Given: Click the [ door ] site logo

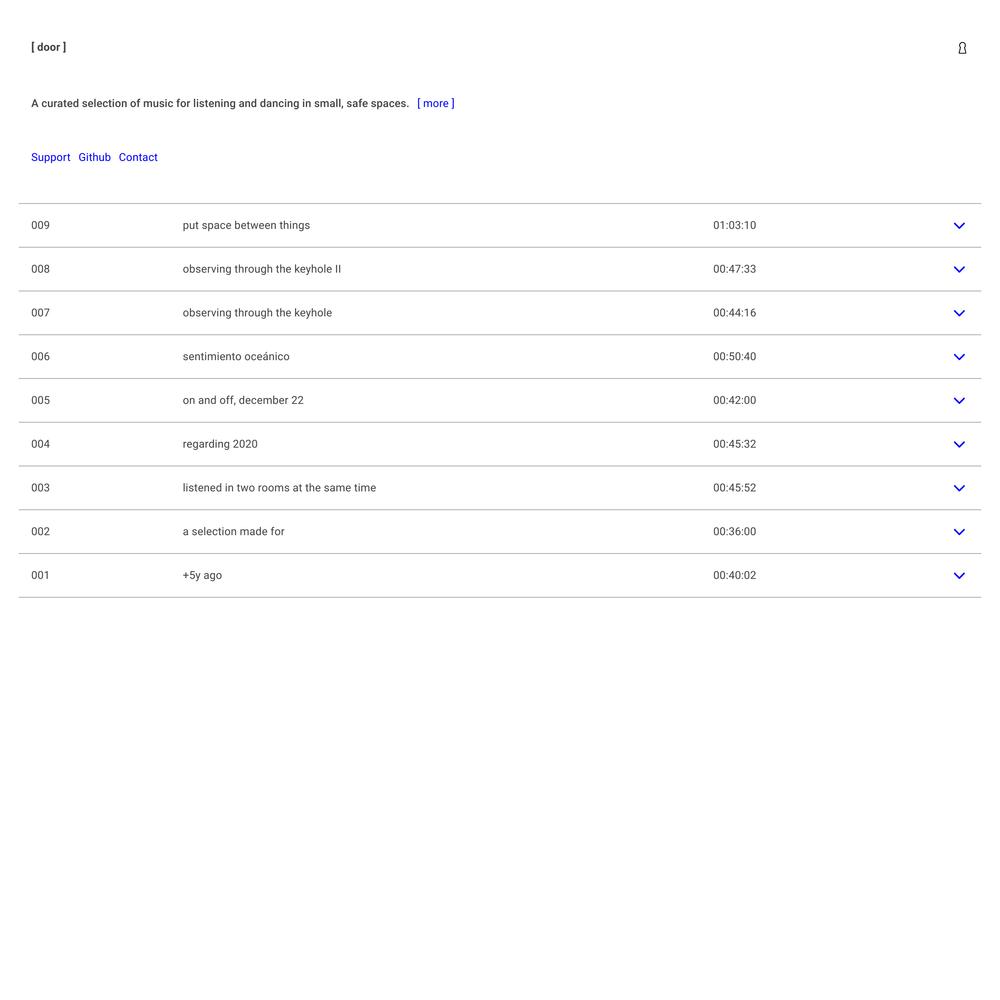Looking at the screenshot, I should pyautogui.click(x=49, y=47).
